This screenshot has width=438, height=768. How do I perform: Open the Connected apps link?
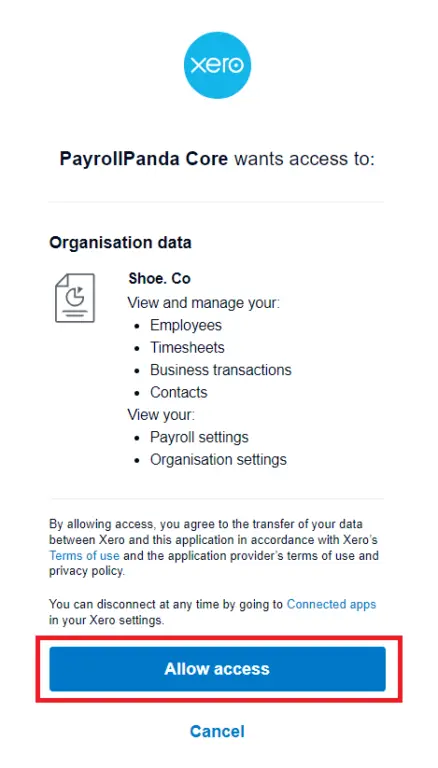click(331, 604)
